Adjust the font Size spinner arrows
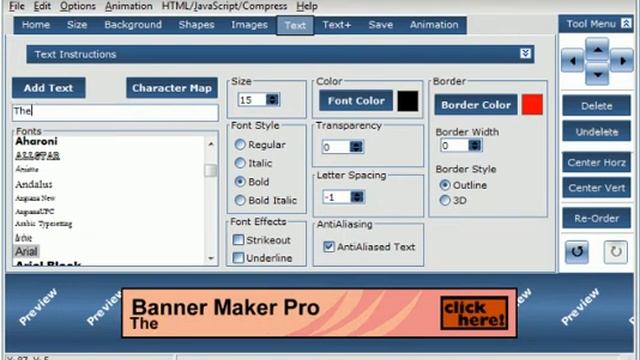Viewport: 640px width, 360px height. pyautogui.click(x=272, y=100)
